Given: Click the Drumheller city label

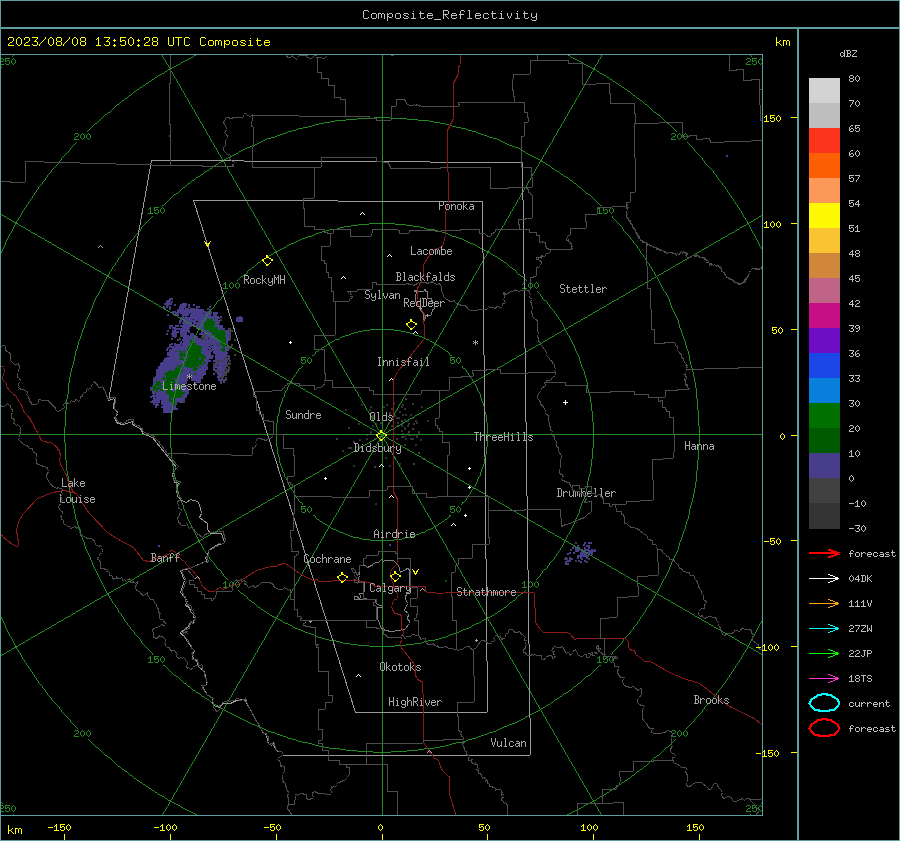Looking at the screenshot, I should pyautogui.click(x=586, y=493).
